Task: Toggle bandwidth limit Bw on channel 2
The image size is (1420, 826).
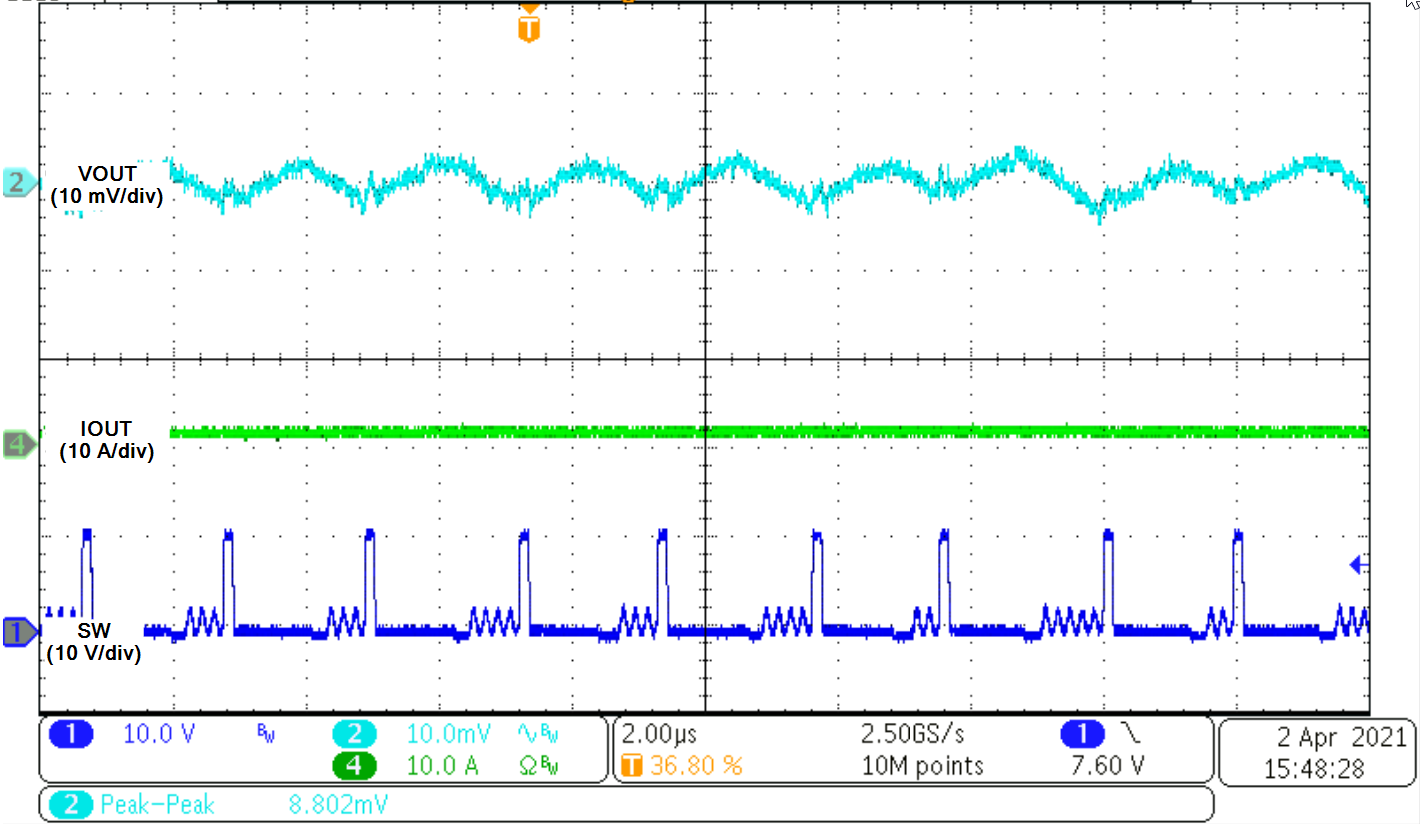Action: (548, 734)
